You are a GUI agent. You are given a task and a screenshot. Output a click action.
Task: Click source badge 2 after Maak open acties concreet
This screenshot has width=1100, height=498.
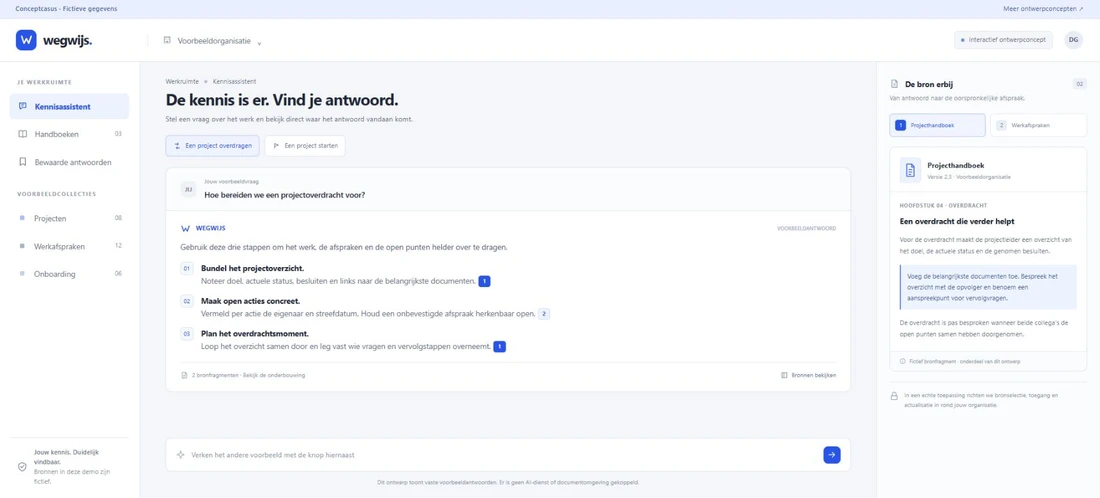(544, 314)
